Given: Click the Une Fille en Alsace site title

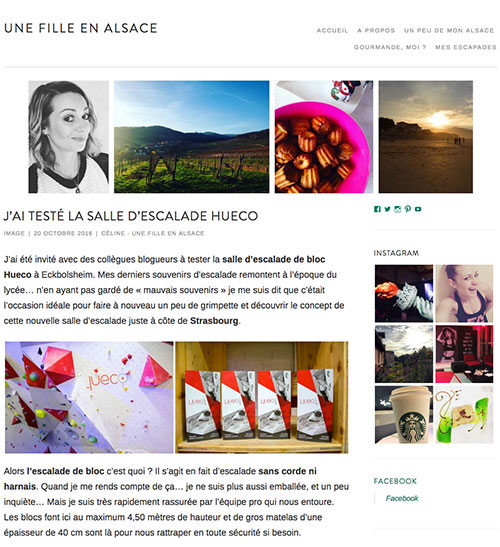Looking at the screenshot, I should click(81, 28).
